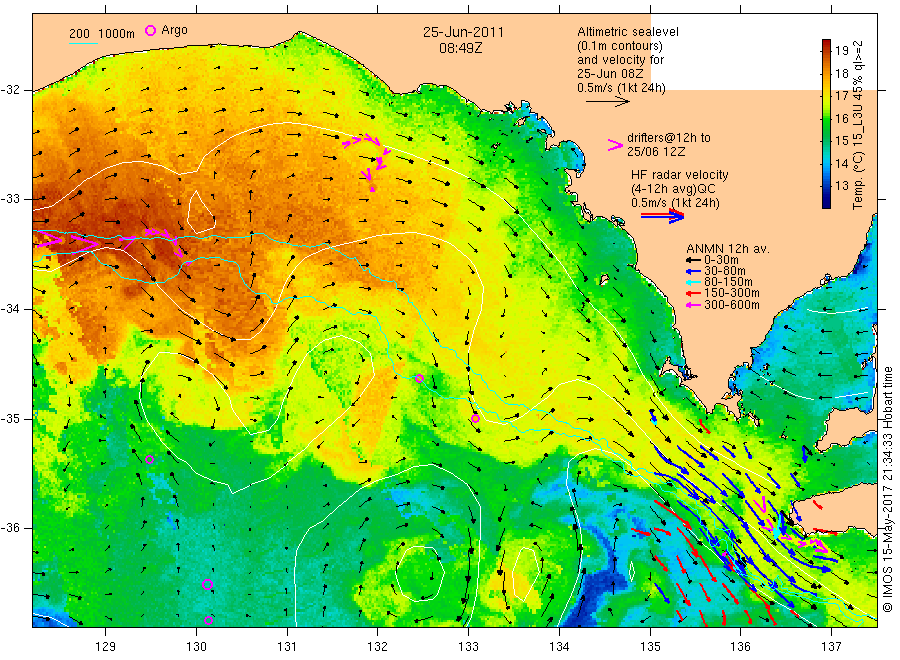Click the 'ANMN 12h av.' legend heading
Viewport: 900px width, 660px height.
[728, 249]
